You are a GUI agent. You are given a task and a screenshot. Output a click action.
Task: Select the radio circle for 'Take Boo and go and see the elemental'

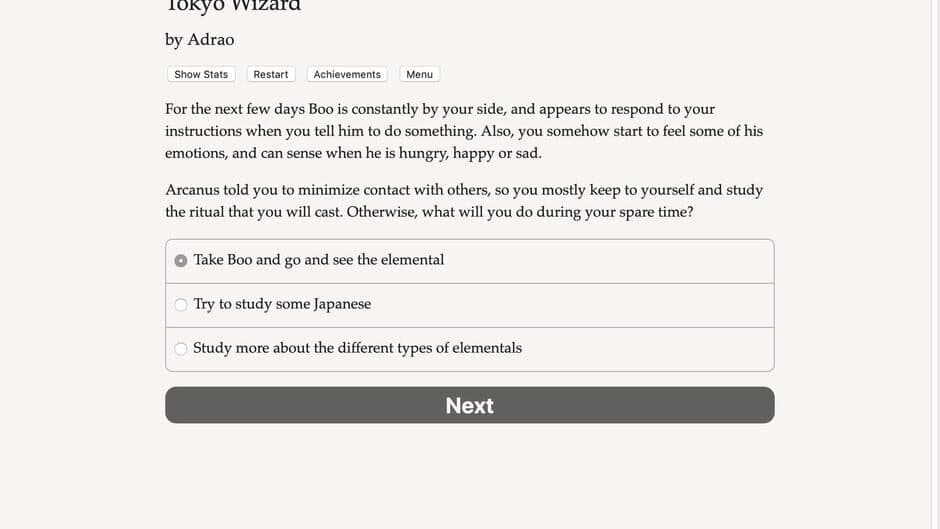coord(180,260)
